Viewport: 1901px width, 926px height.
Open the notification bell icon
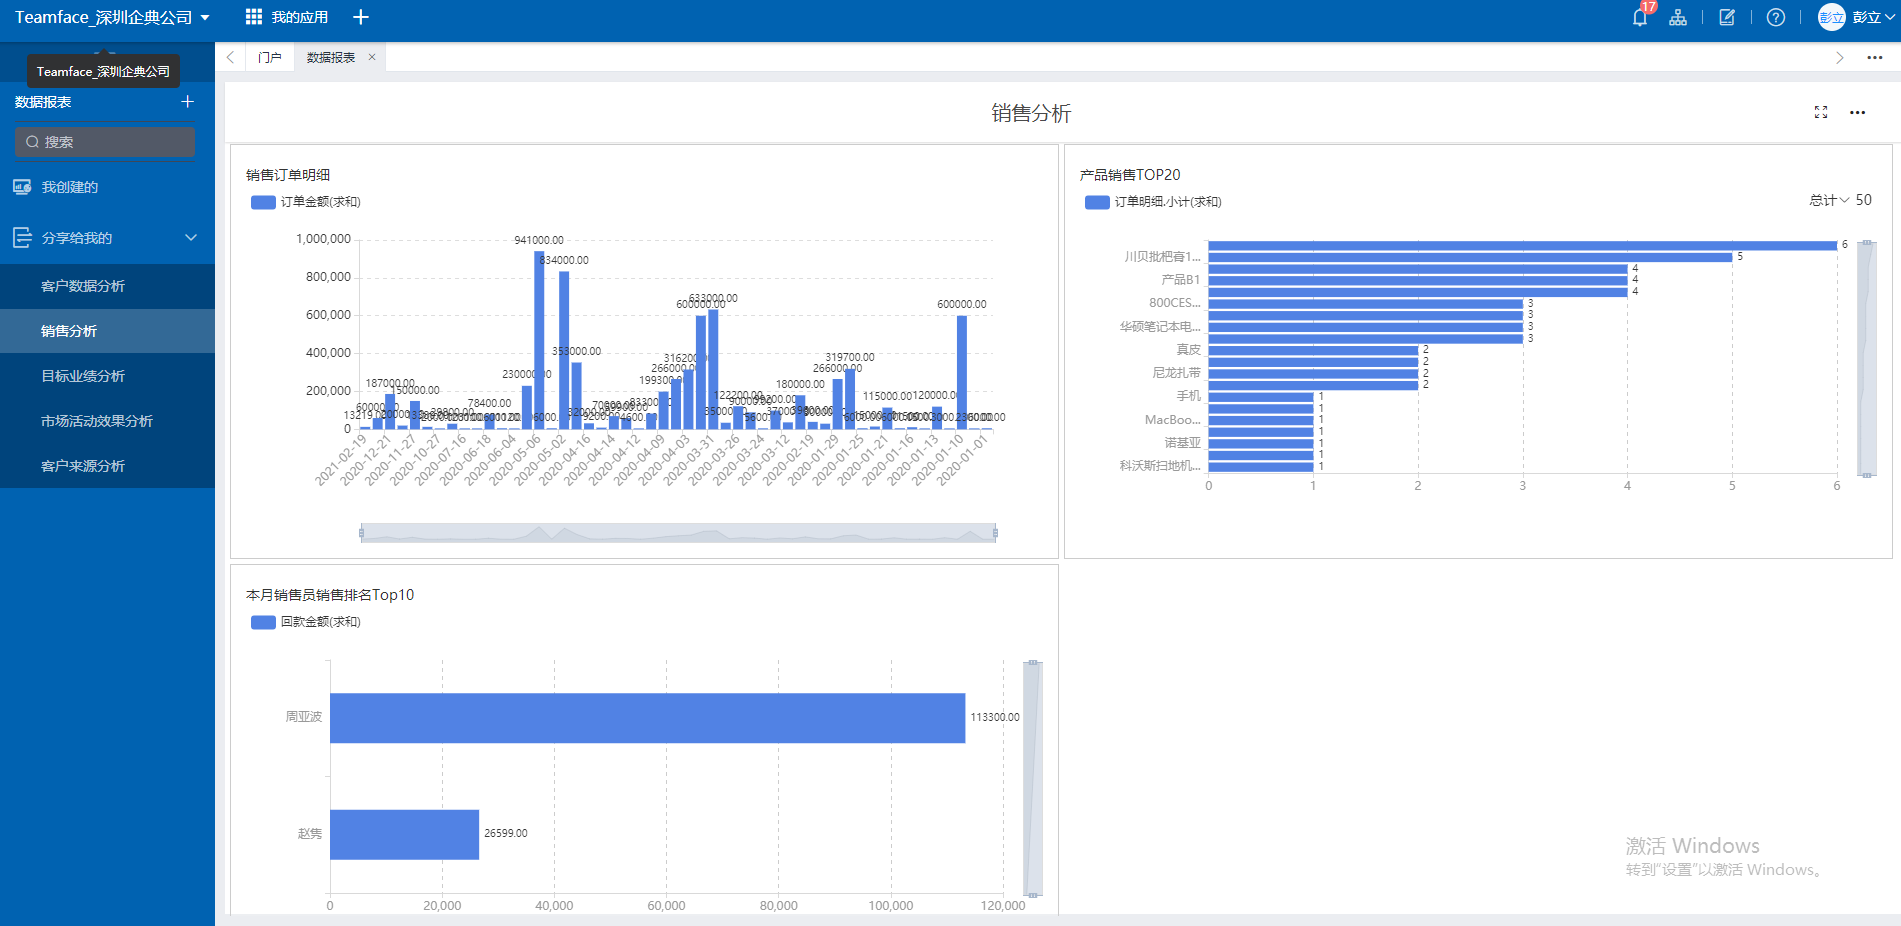pyautogui.click(x=1639, y=18)
